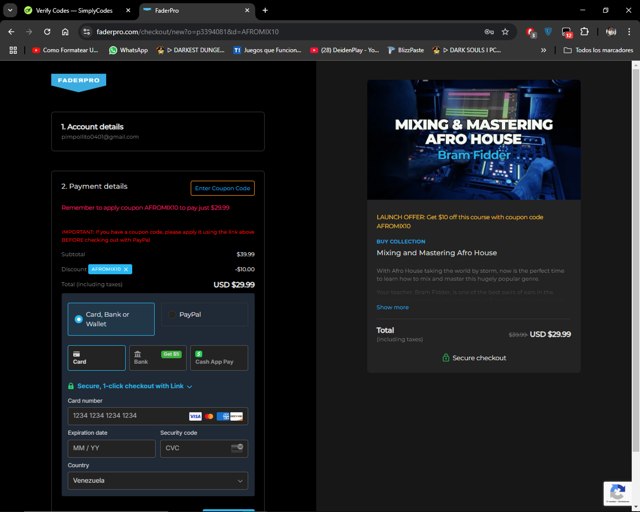The height and width of the screenshot is (512, 640).
Task: Open DeidenPlay YouTube bookmark
Action: (x=345, y=50)
